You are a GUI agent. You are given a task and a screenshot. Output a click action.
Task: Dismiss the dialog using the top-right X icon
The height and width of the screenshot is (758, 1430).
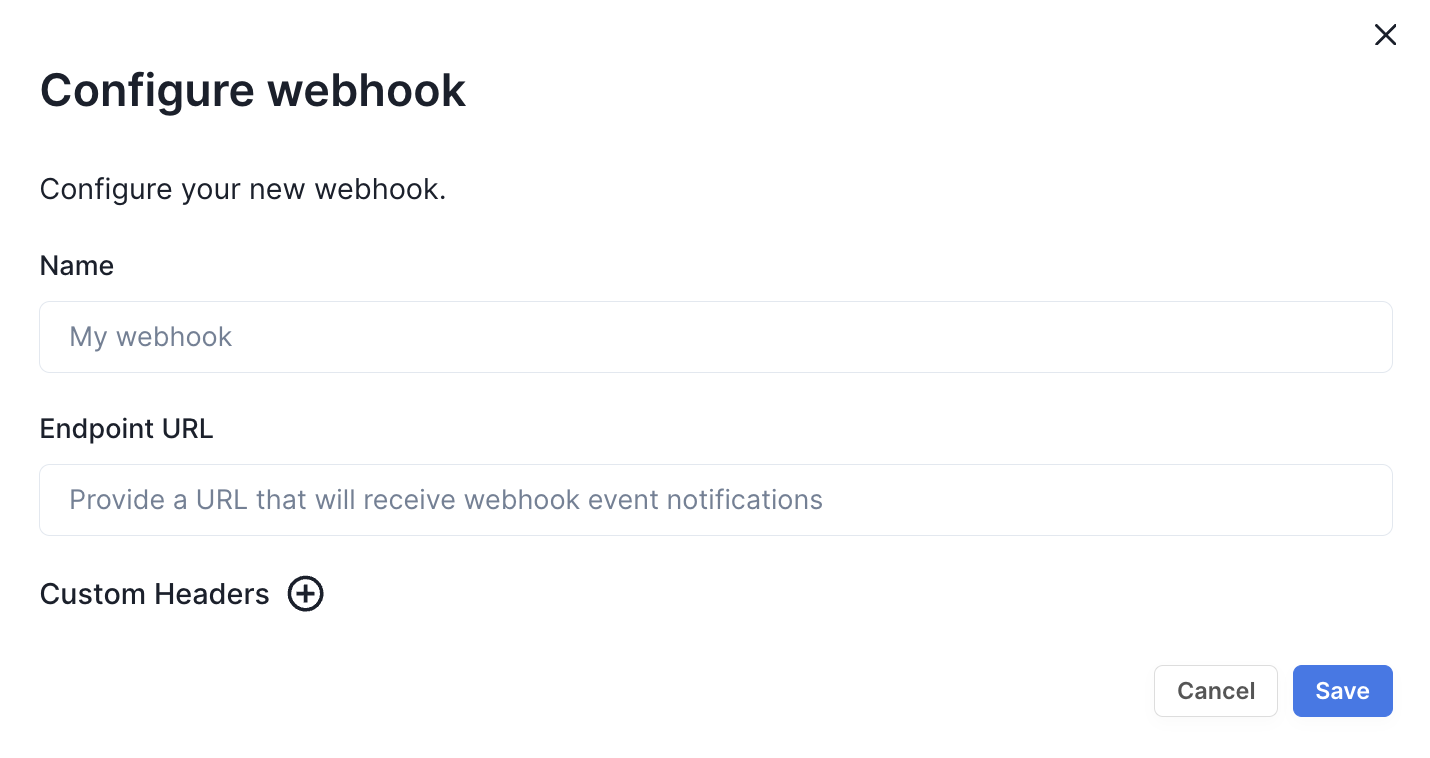1385,35
